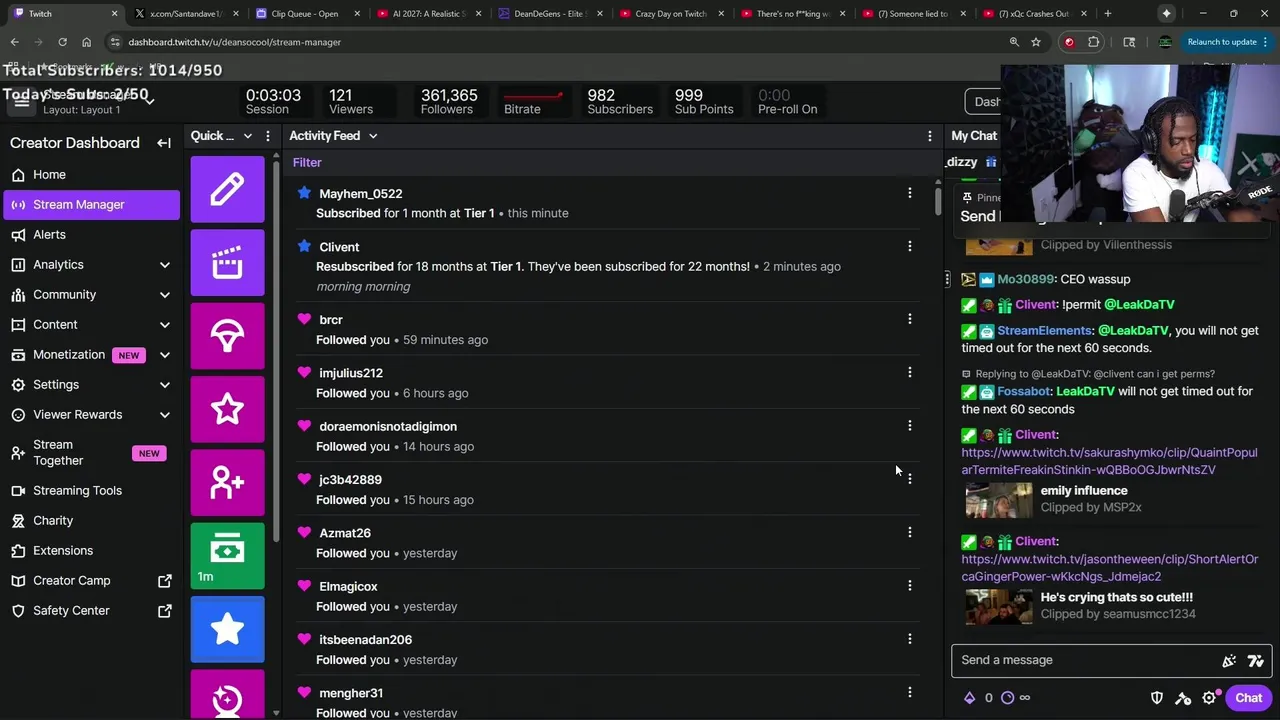Screen dimensions: 1280x720
Task: Open options menu for imjulius212 follow
Action: click(910, 372)
